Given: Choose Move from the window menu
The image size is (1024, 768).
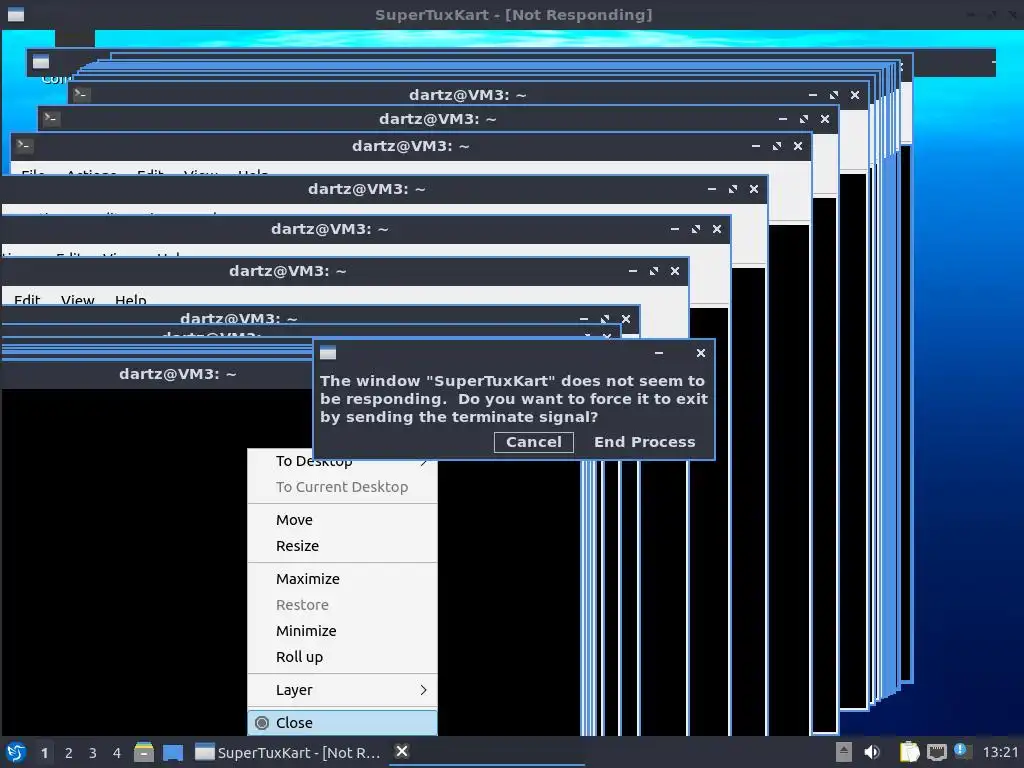Looking at the screenshot, I should (342, 520).
